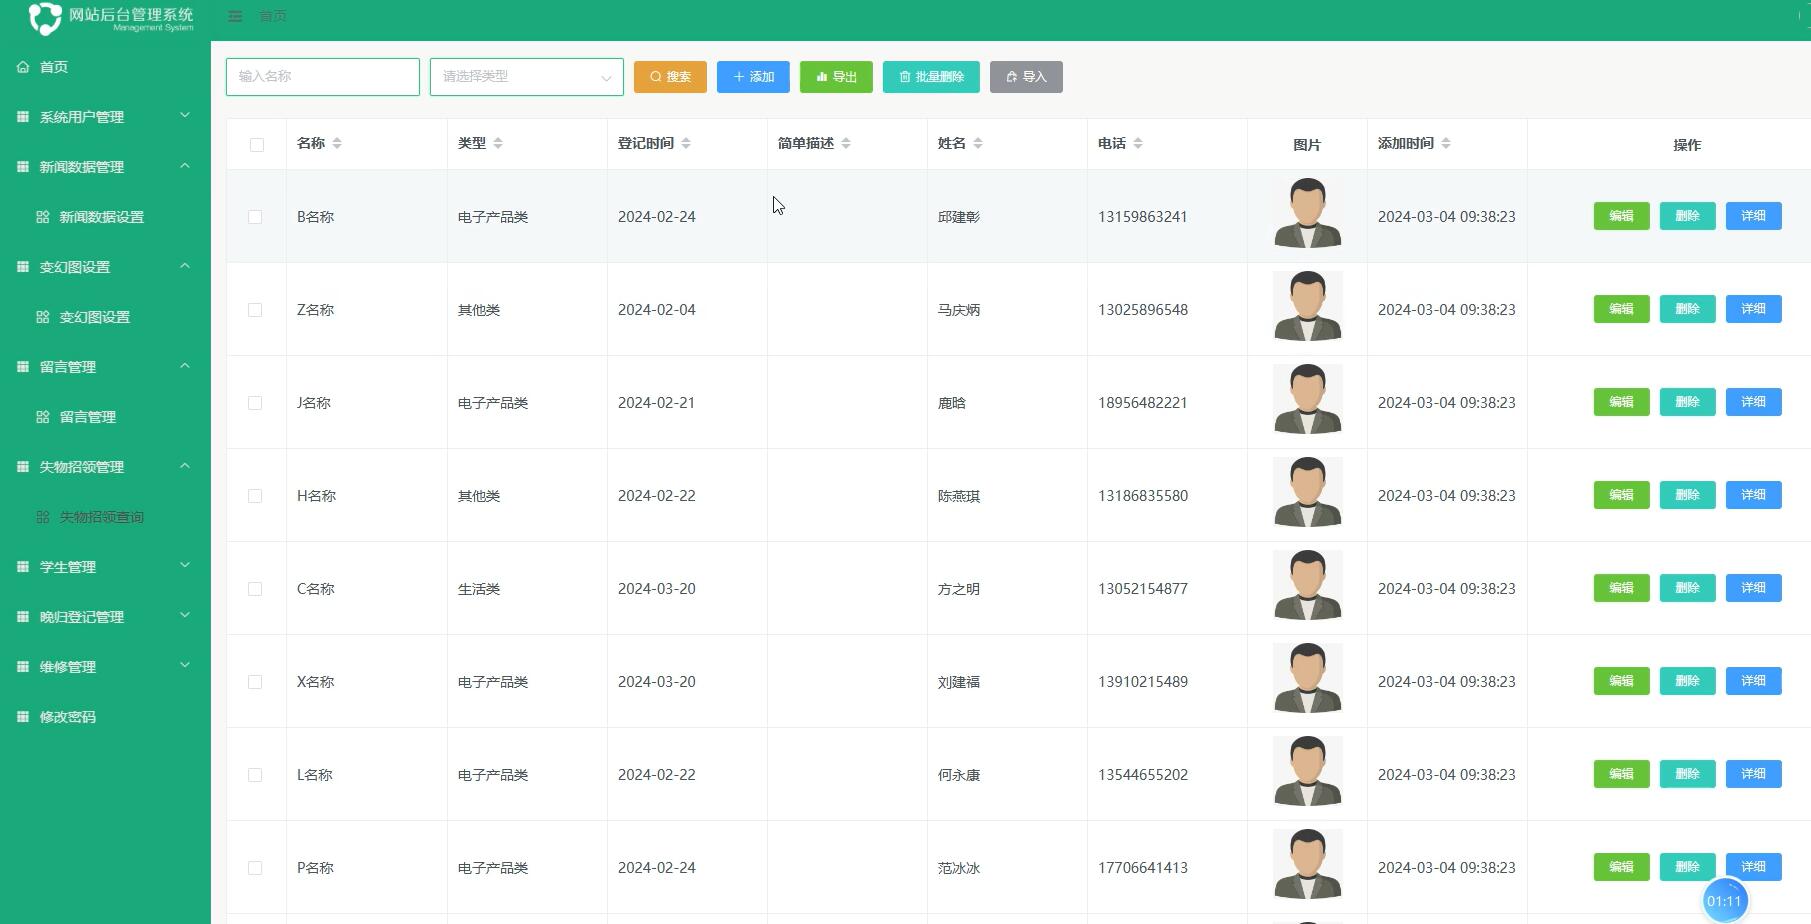
Task: Click the hamburger menu icon to collapse sidebar
Action: (235, 16)
